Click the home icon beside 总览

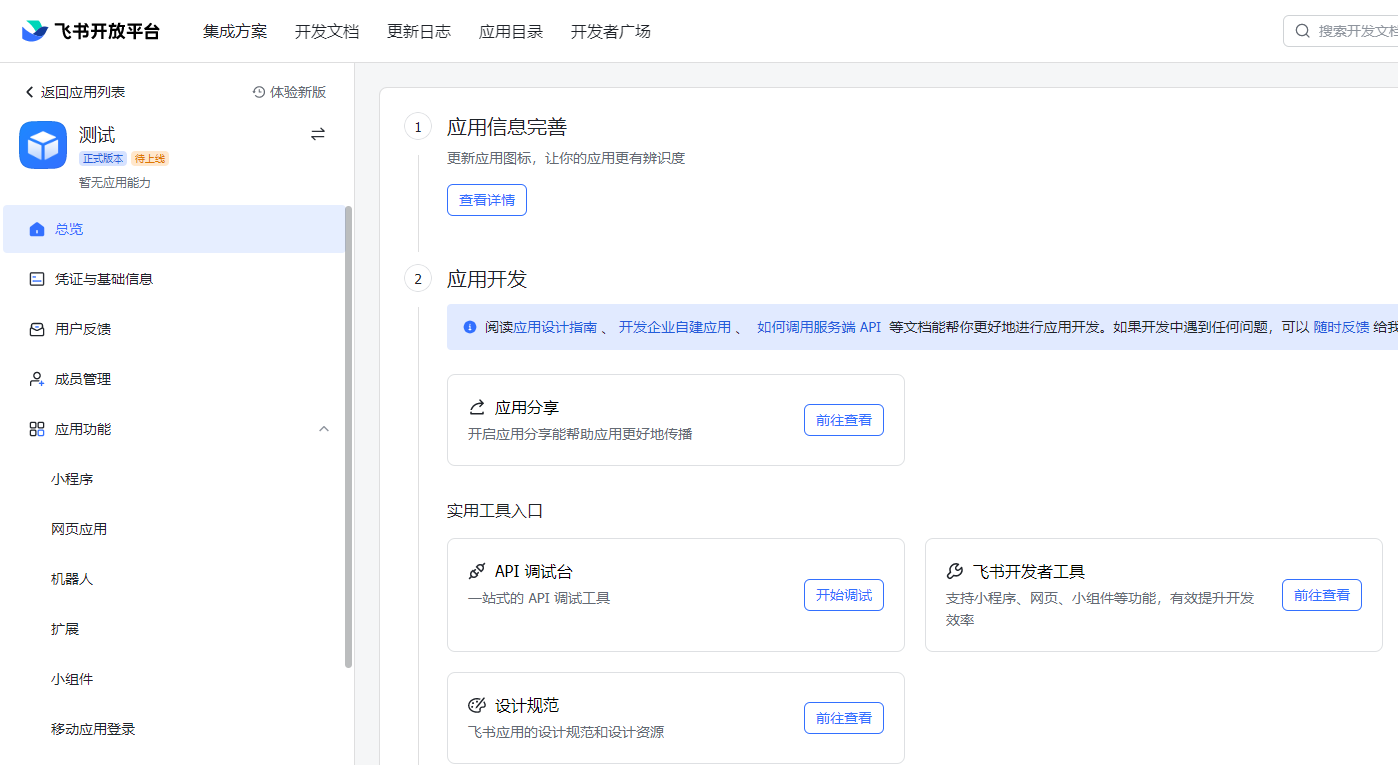coord(37,229)
